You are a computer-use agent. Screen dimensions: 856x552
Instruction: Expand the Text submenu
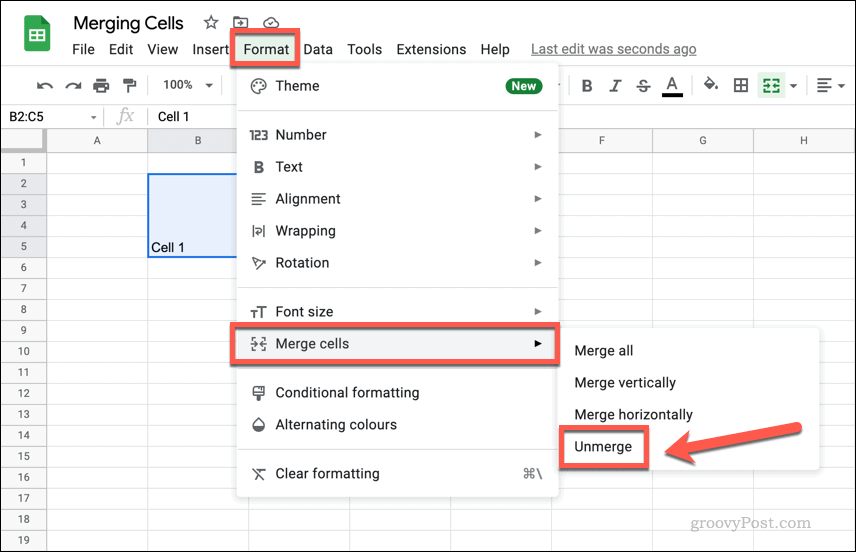(x=397, y=167)
